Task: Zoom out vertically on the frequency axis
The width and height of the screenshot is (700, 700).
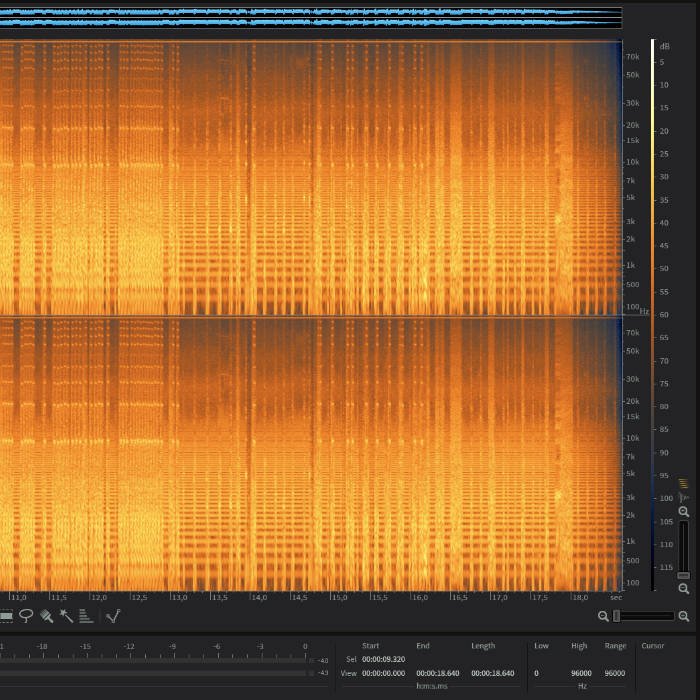Action: click(684, 589)
